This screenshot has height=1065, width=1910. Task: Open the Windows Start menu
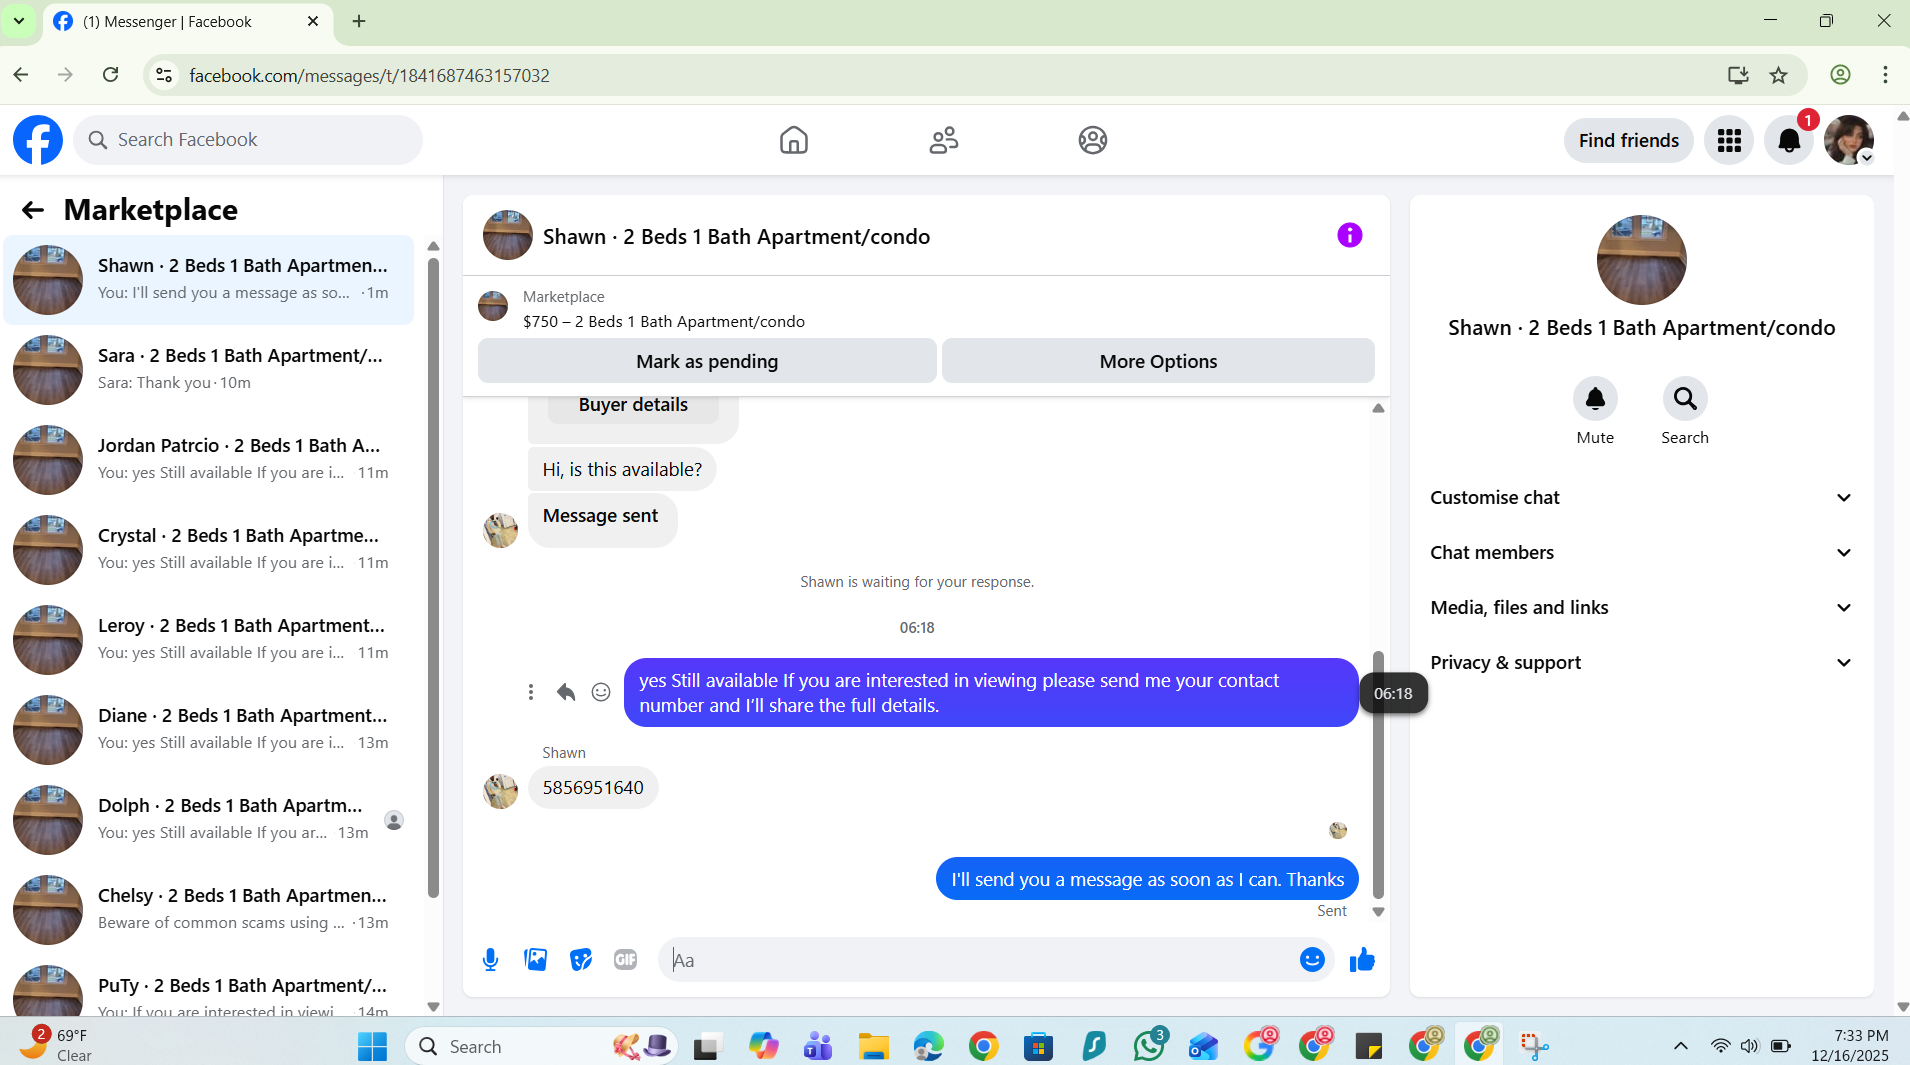(x=372, y=1046)
